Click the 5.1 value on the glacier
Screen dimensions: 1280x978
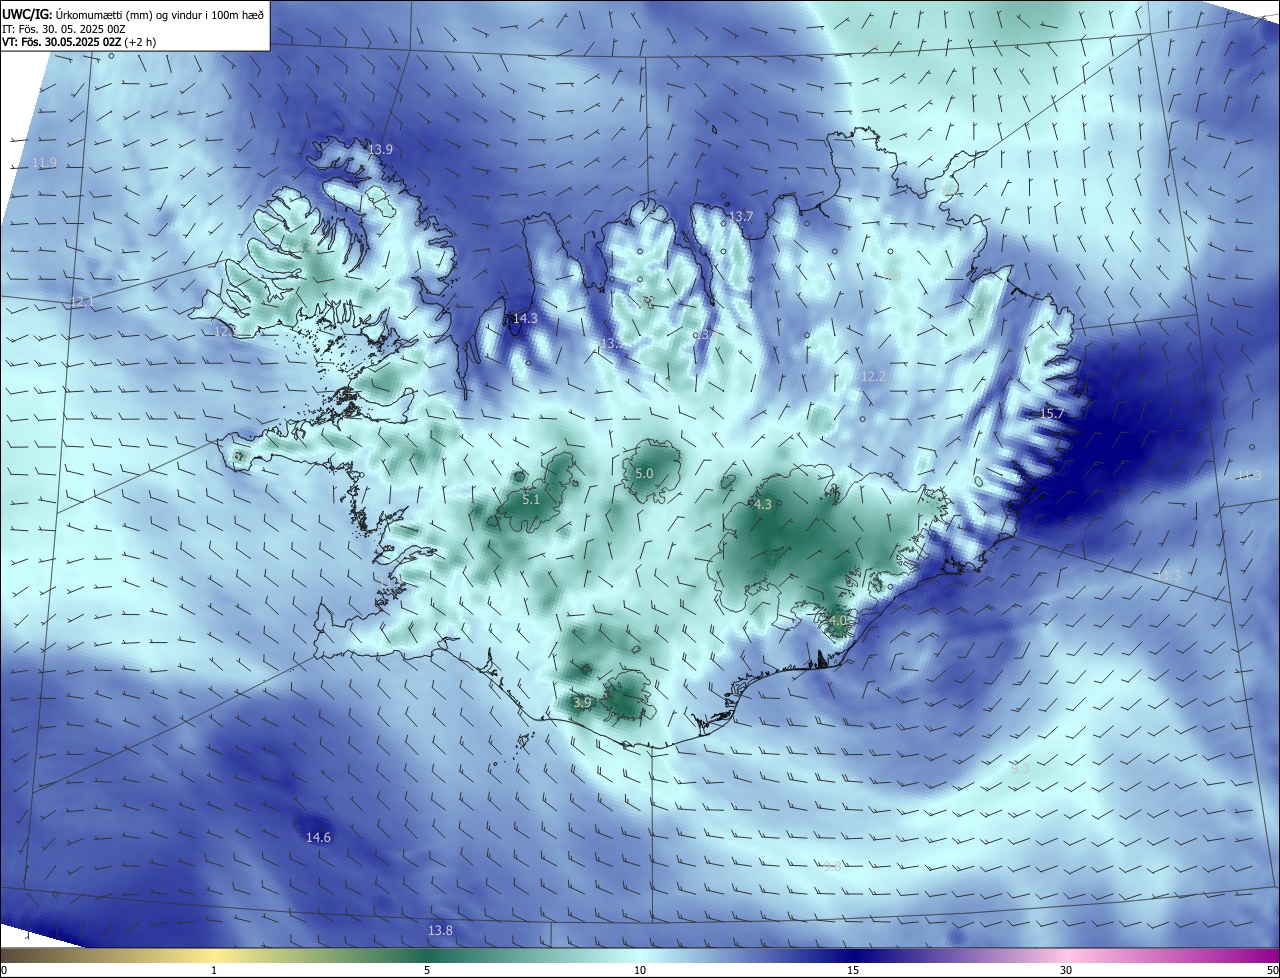(531, 499)
